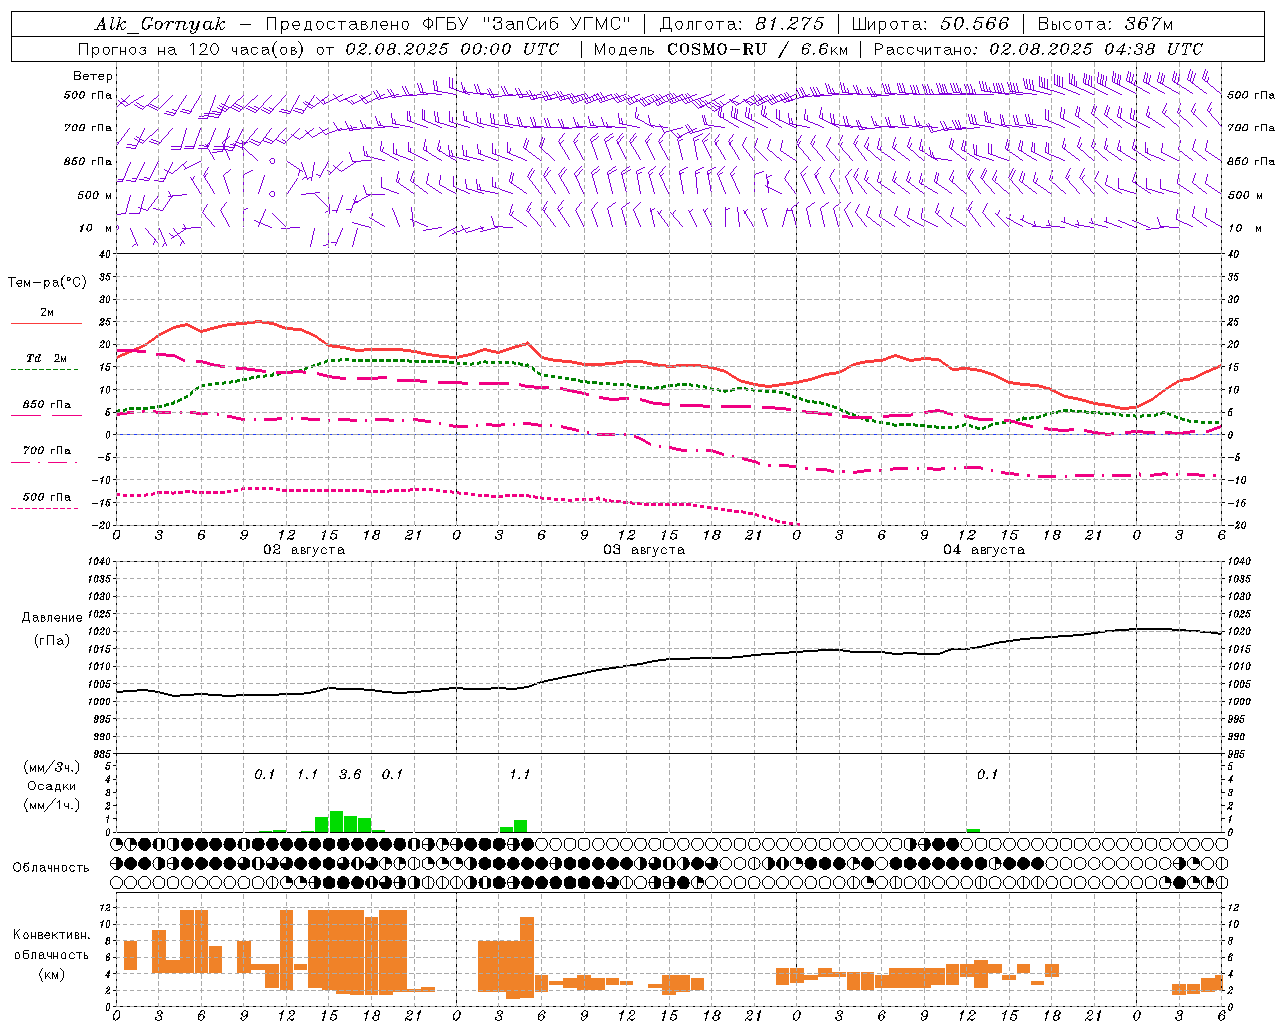
Task: Click "Рассчитано: 02.08.2025 04:38 UTC" text
Action: pos(1038,49)
